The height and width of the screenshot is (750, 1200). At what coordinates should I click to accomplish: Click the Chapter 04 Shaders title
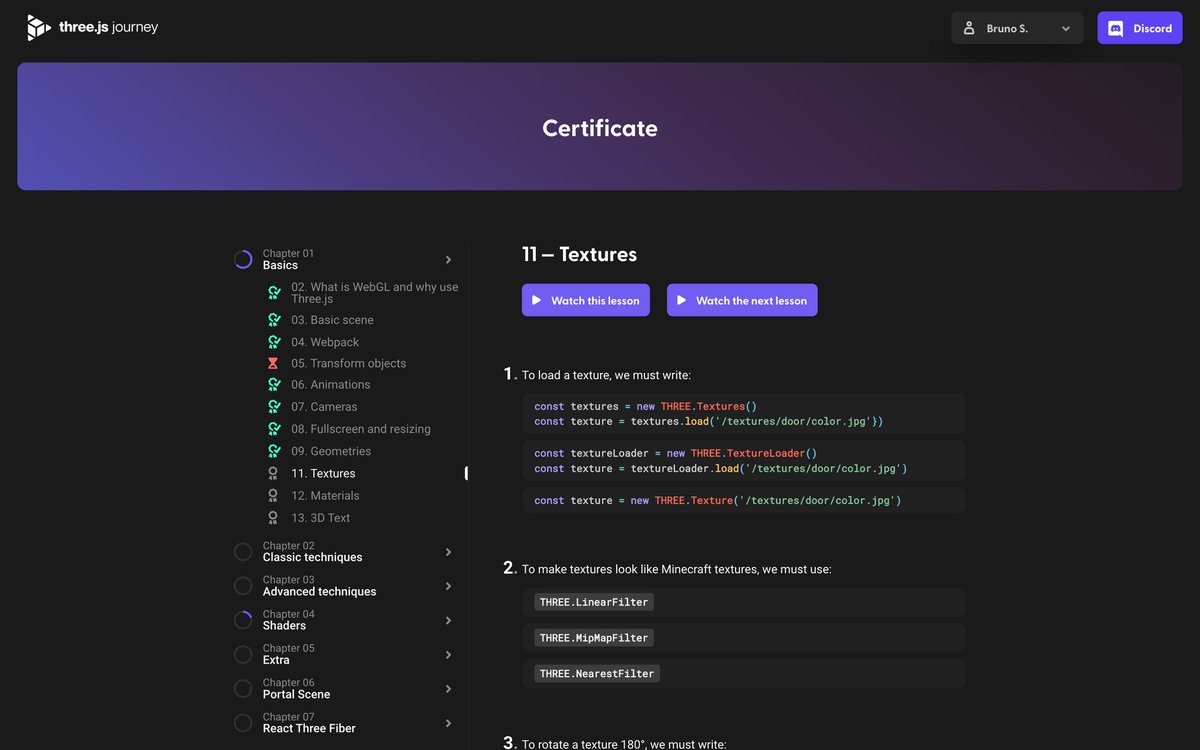[x=284, y=626]
